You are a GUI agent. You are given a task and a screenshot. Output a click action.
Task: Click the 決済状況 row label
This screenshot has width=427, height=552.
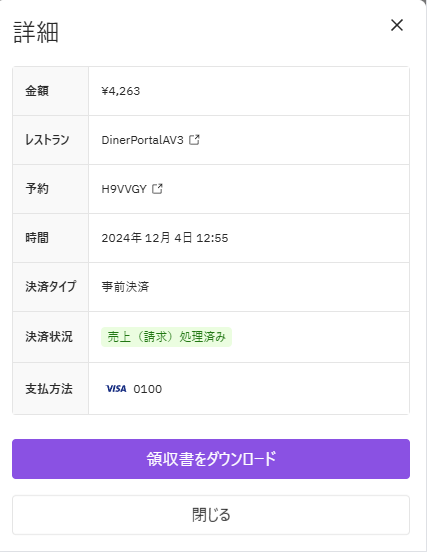click(49, 337)
